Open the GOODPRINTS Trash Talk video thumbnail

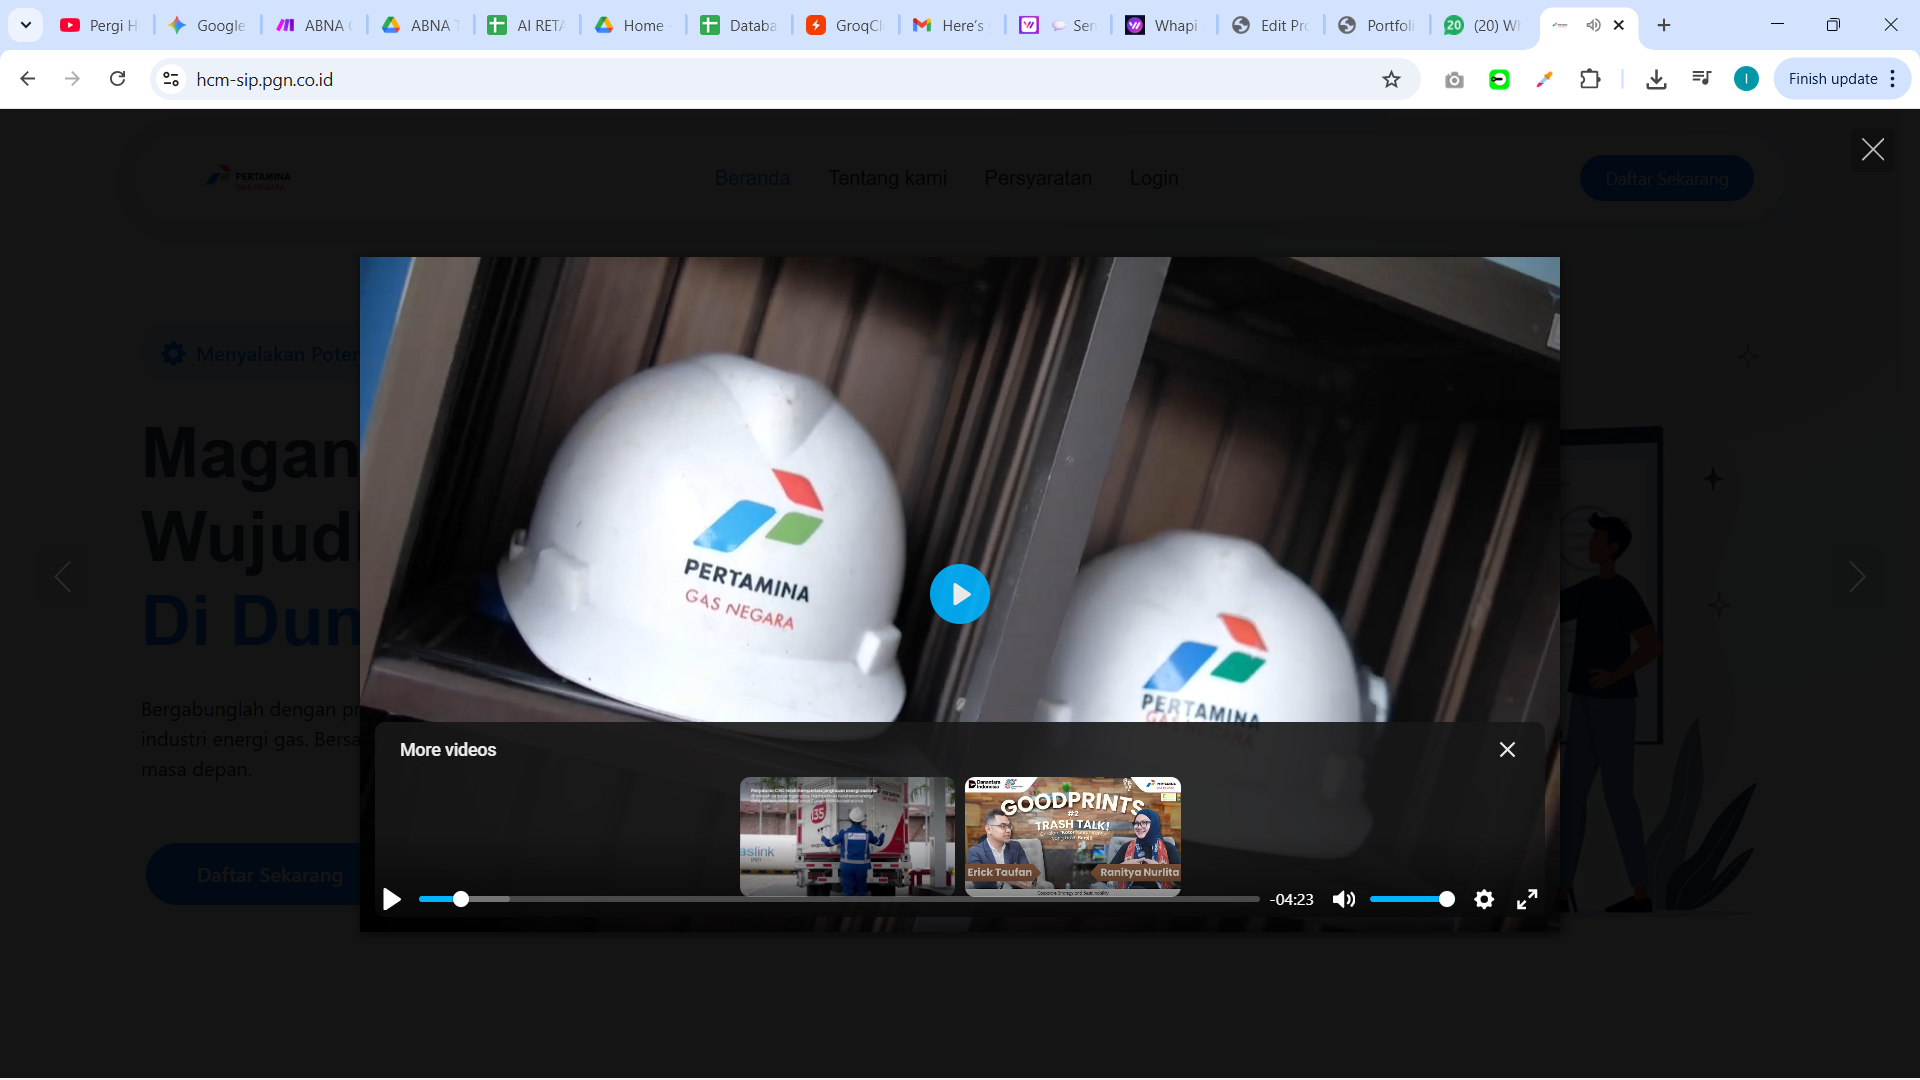click(x=1072, y=835)
